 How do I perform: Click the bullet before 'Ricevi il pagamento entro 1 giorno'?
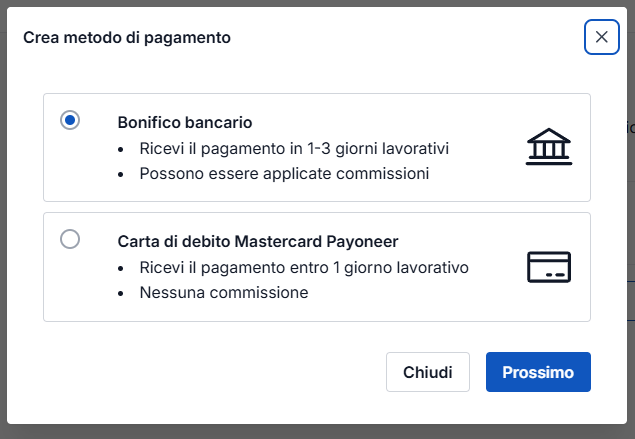121,268
